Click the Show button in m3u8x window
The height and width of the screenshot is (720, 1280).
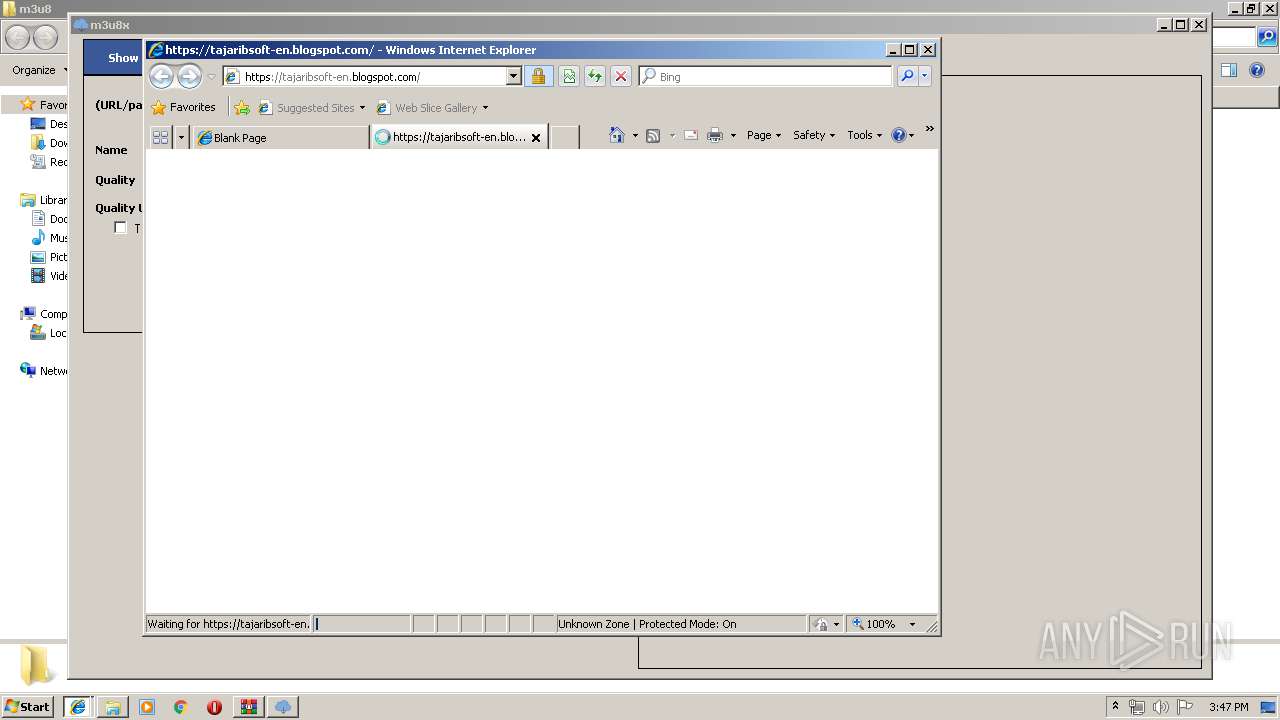click(123, 58)
